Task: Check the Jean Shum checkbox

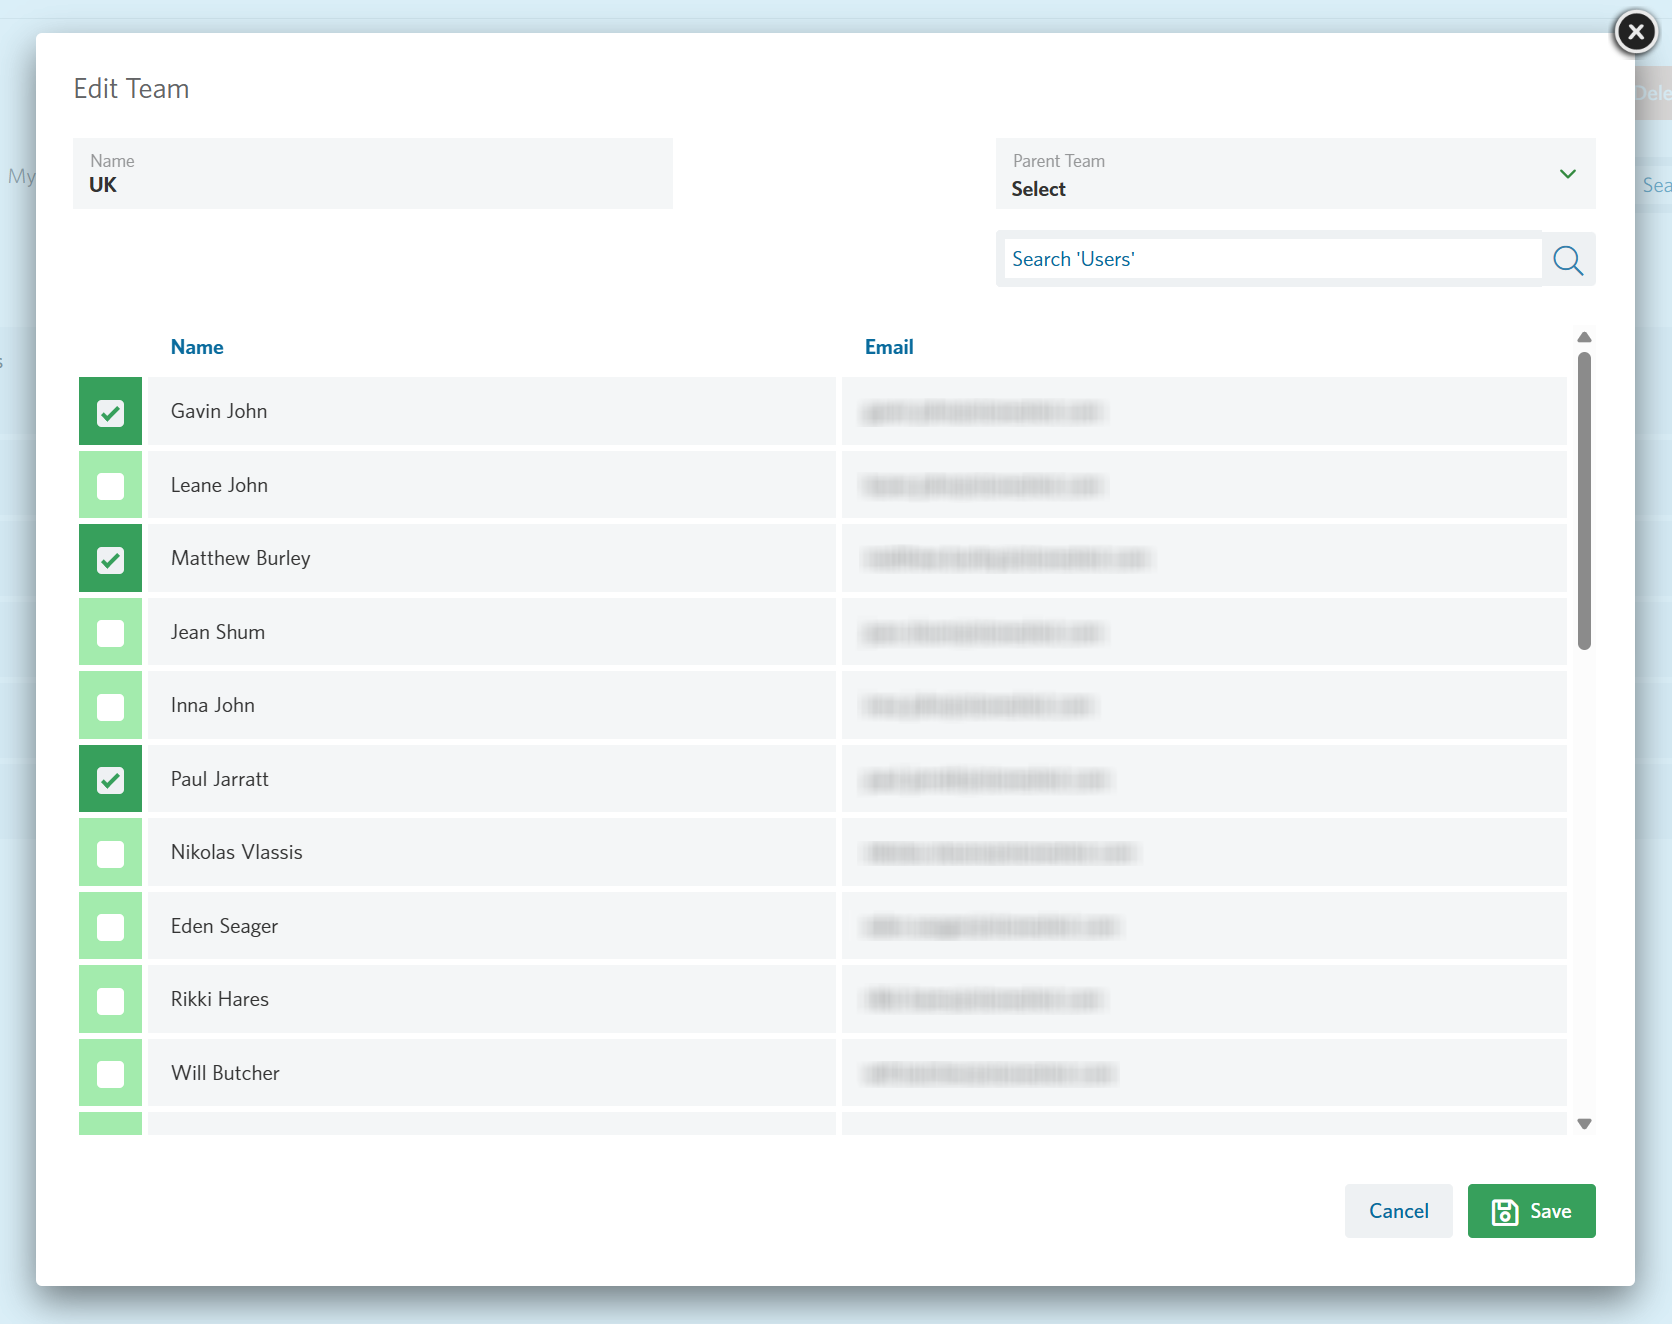Action: point(110,633)
